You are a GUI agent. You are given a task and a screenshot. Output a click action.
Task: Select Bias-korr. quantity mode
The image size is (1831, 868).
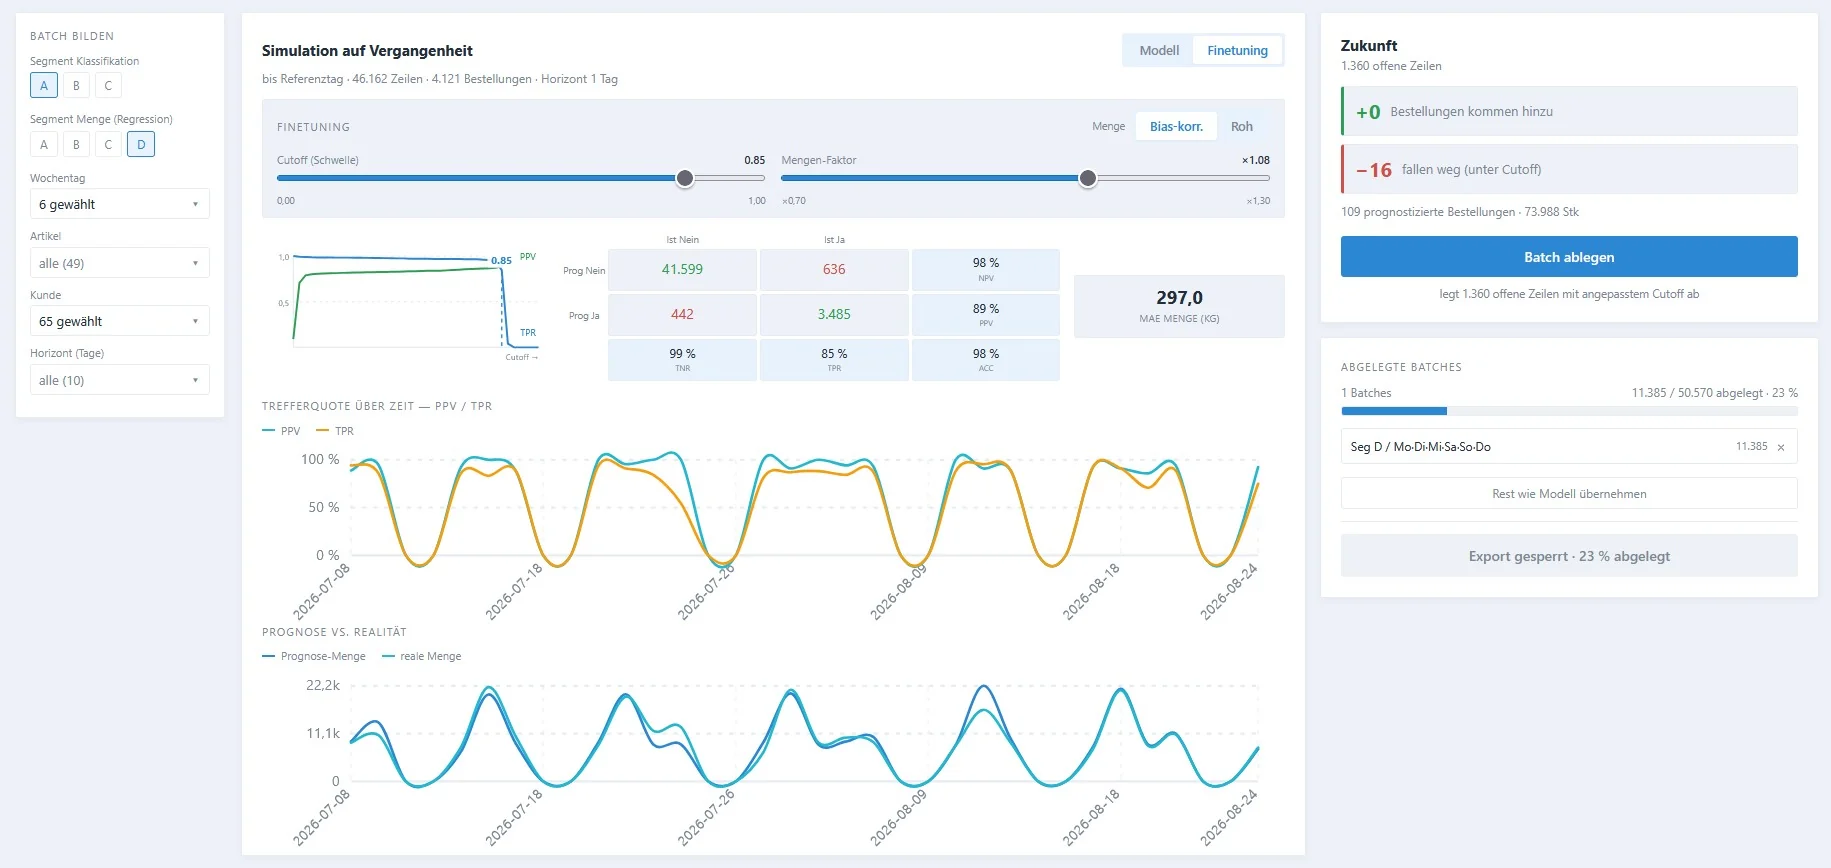pos(1176,126)
